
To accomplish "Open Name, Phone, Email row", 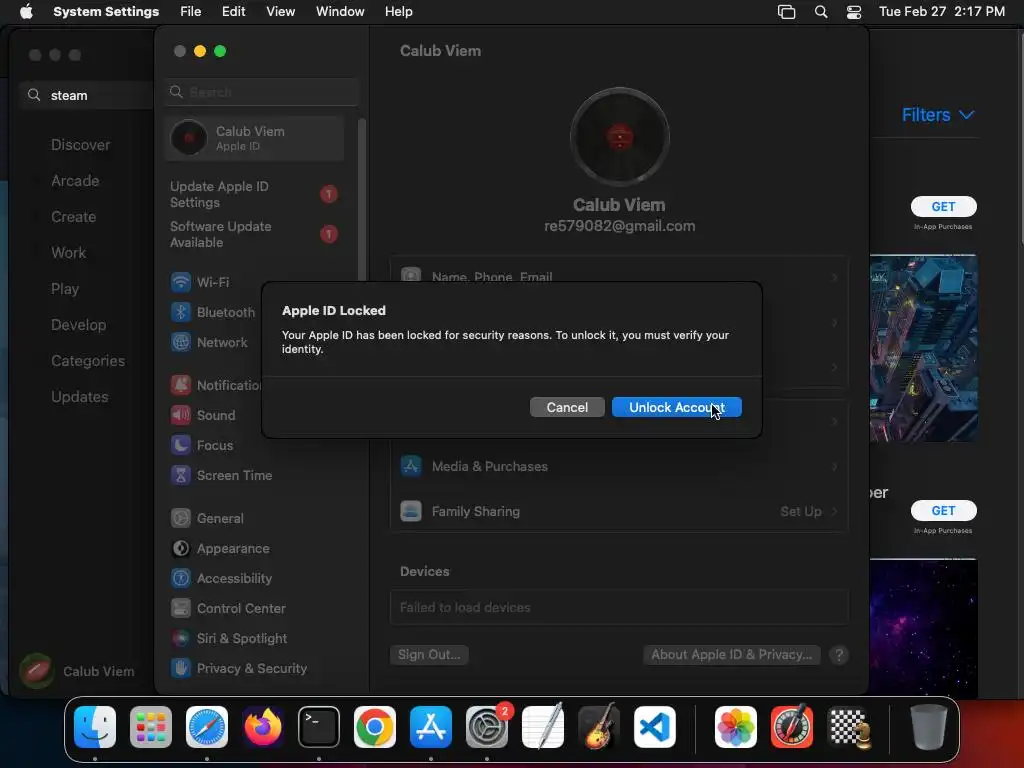I will pyautogui.click(x=619, y=276).
